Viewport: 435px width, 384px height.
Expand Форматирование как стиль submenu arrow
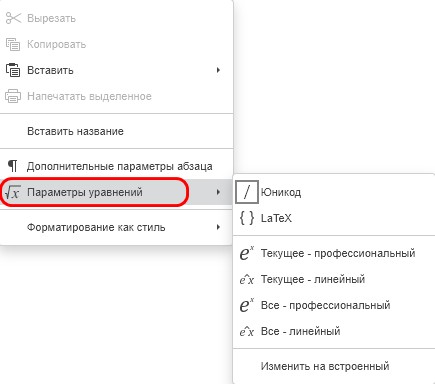coord(218,227)
